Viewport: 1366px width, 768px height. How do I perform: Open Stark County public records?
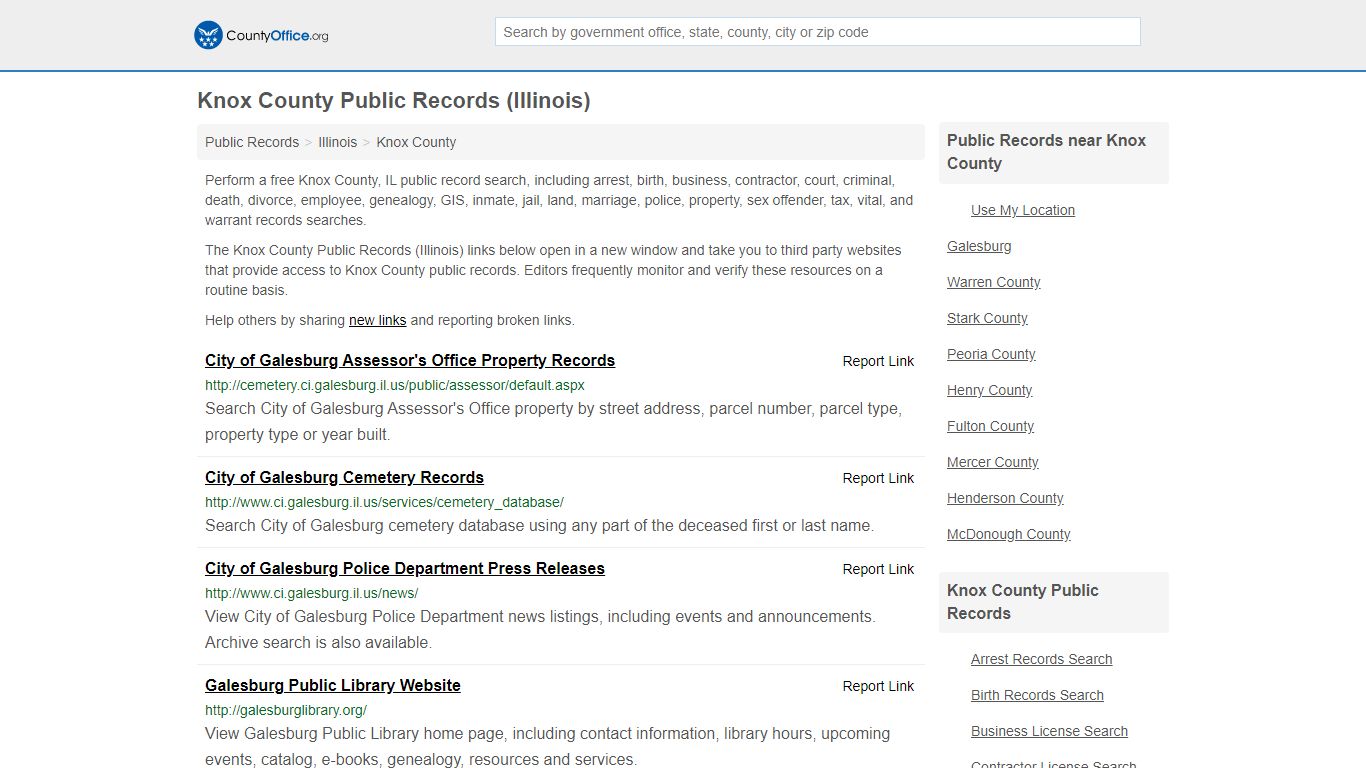tap(987, 318)
